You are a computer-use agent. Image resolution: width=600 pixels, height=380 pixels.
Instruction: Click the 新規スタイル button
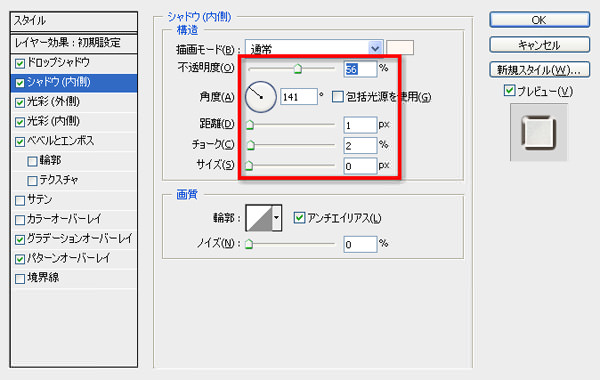pos(540,70)
